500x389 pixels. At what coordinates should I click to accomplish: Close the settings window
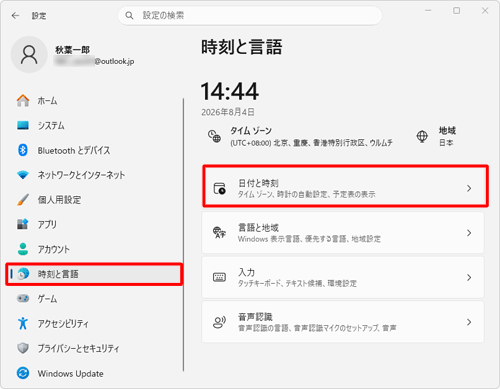pyautogui.click(x=485, y=11)
